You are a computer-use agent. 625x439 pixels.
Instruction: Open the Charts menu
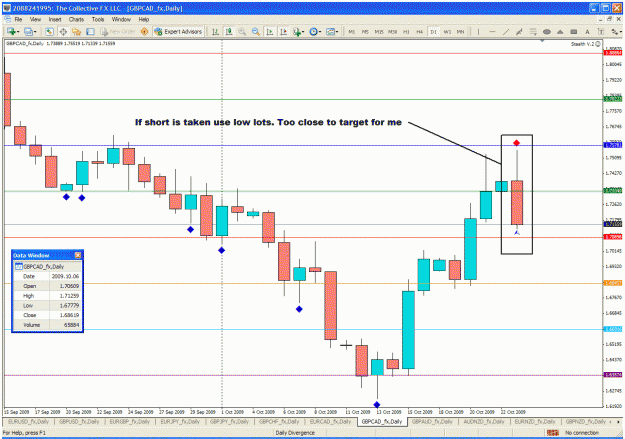76,19
